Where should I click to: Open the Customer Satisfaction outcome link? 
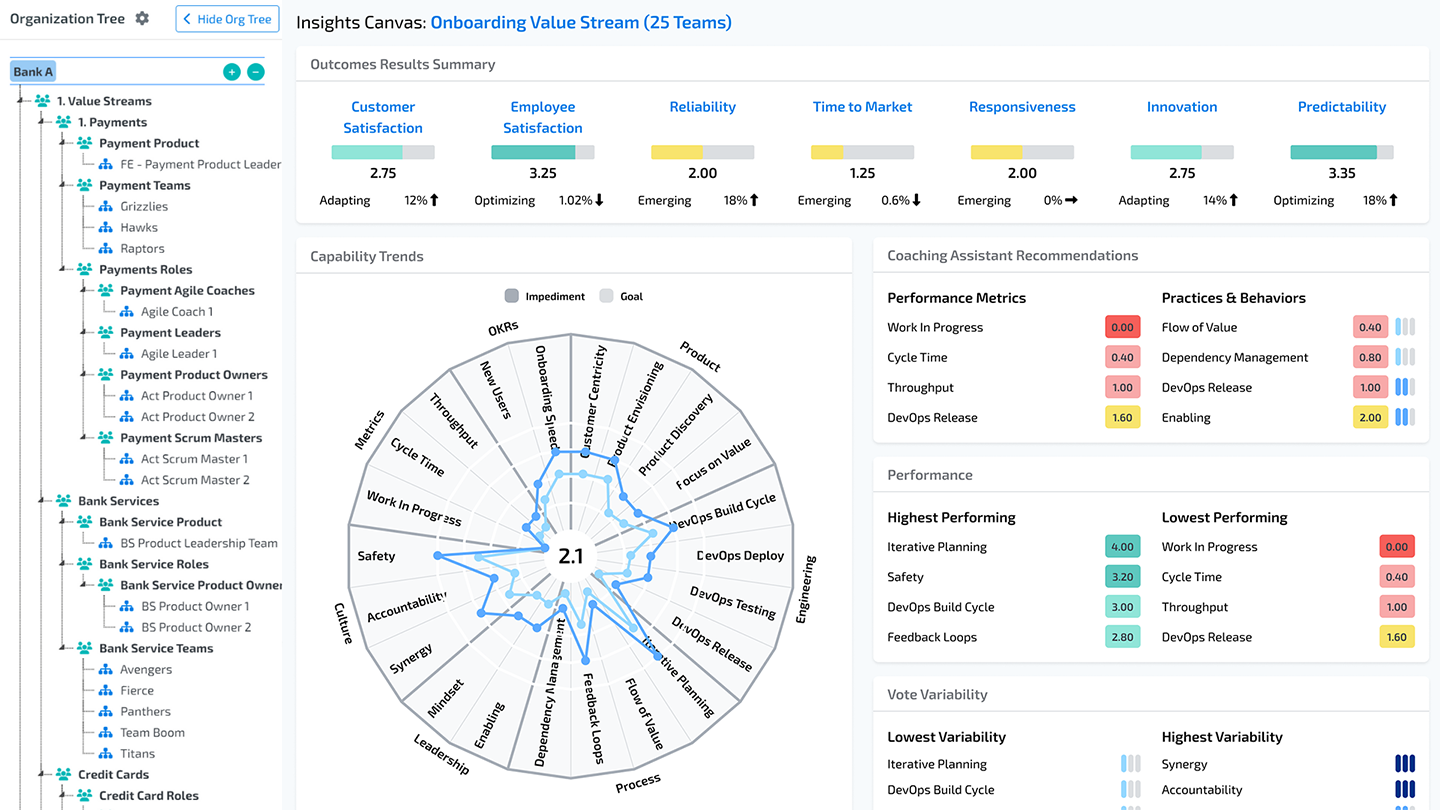click(383, 117)
